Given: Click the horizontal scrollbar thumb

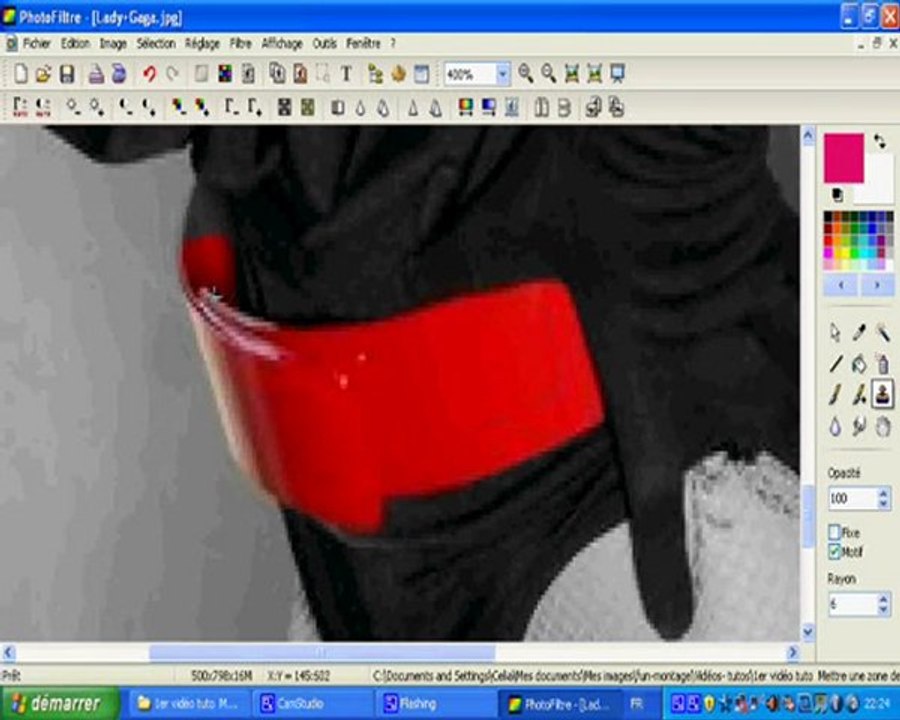Looking at the screenshot, I should tap(322, 652).
